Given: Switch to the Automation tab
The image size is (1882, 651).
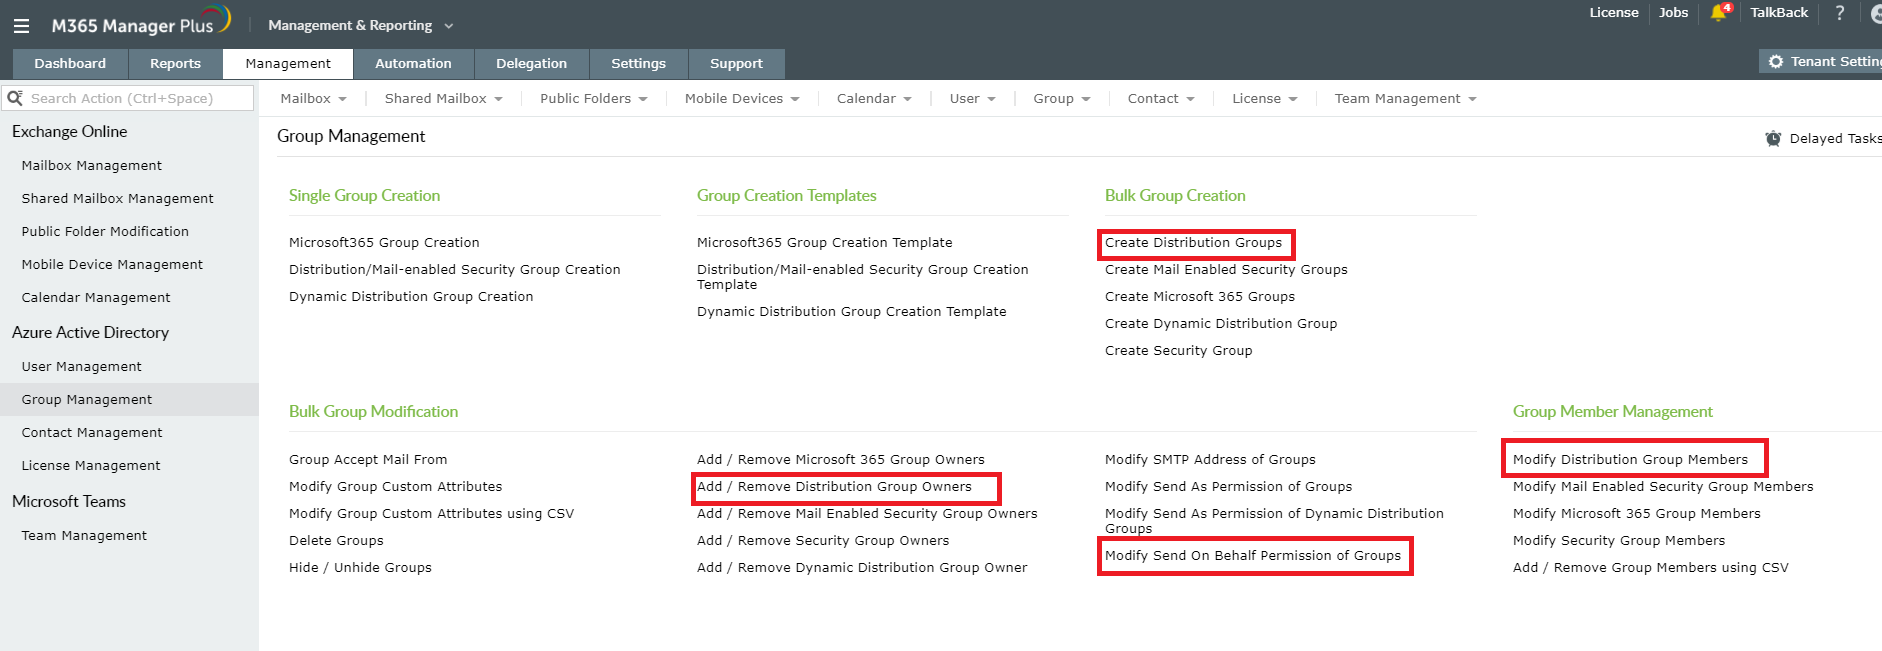Looking at the screenshot, I should [x=413, y=63].
